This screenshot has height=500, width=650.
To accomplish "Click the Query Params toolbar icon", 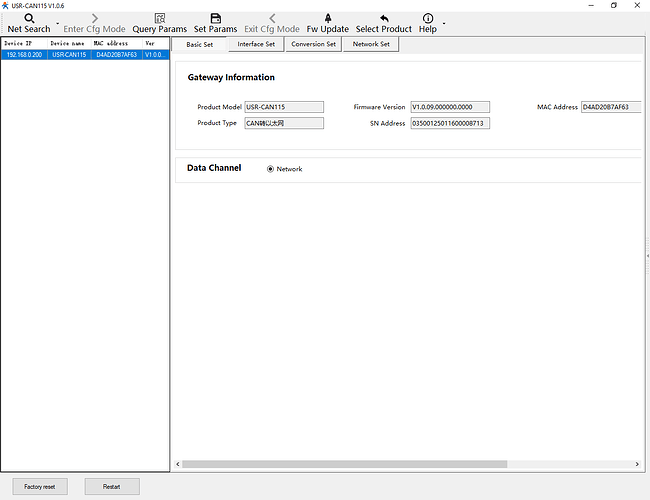I will coord(159,18).
